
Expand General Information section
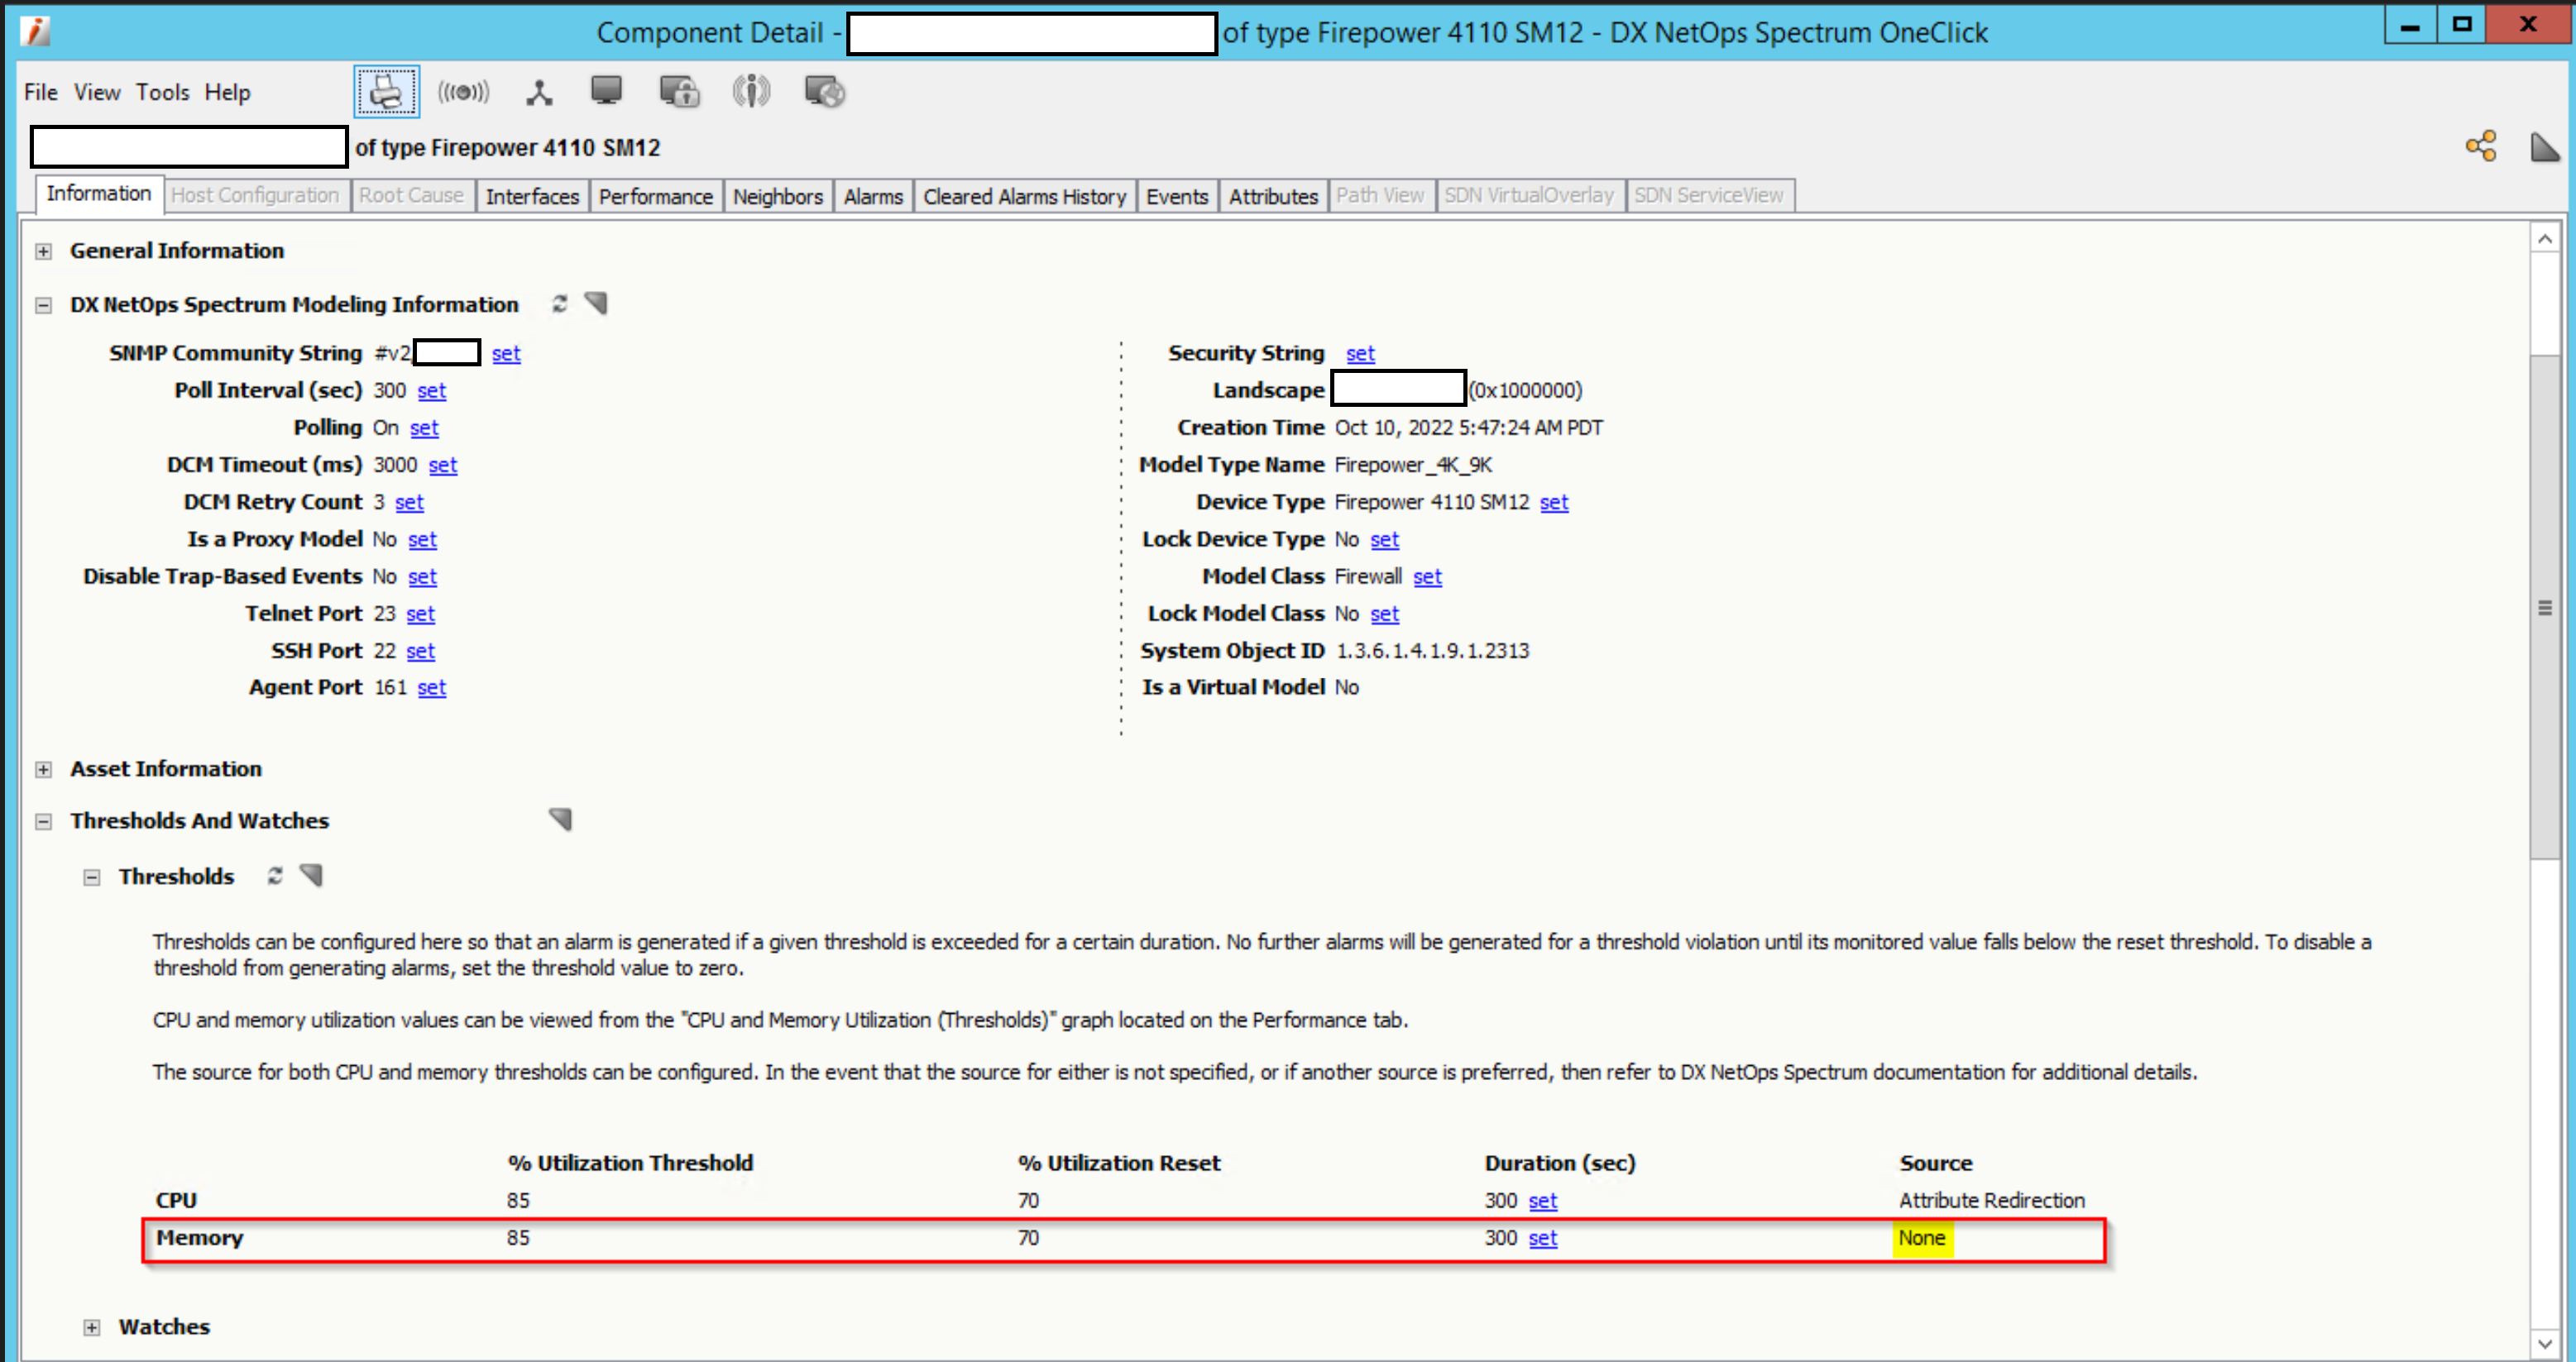pos(43,251)
